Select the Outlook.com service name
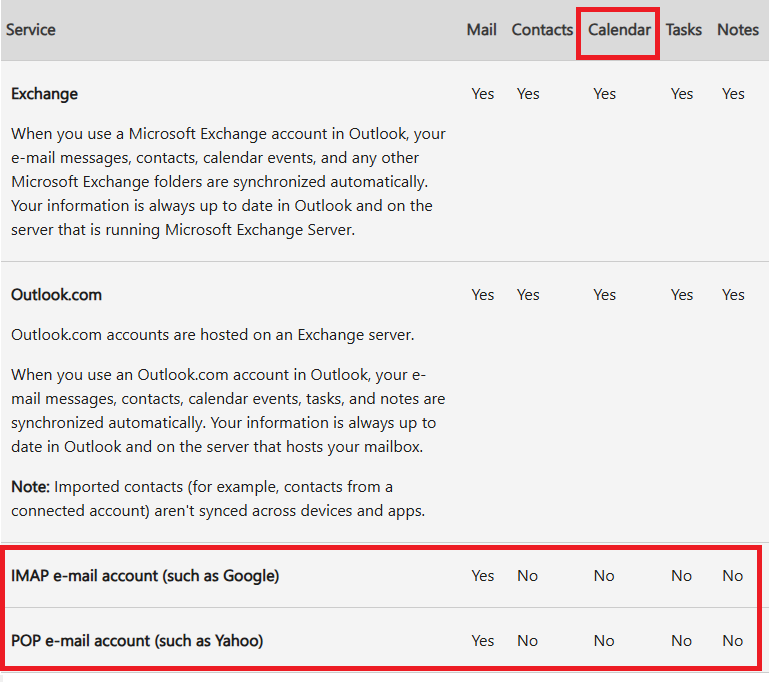Viewport: 776px width, 682px height. tap(56, 294)
